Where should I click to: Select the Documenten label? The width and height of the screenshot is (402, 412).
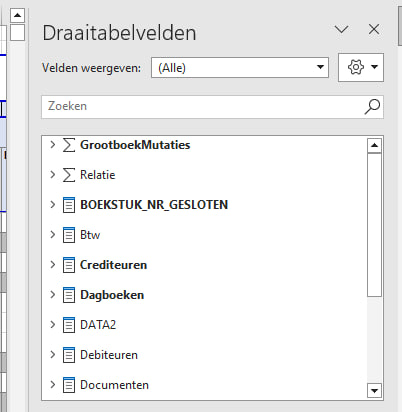pos(114,385)
